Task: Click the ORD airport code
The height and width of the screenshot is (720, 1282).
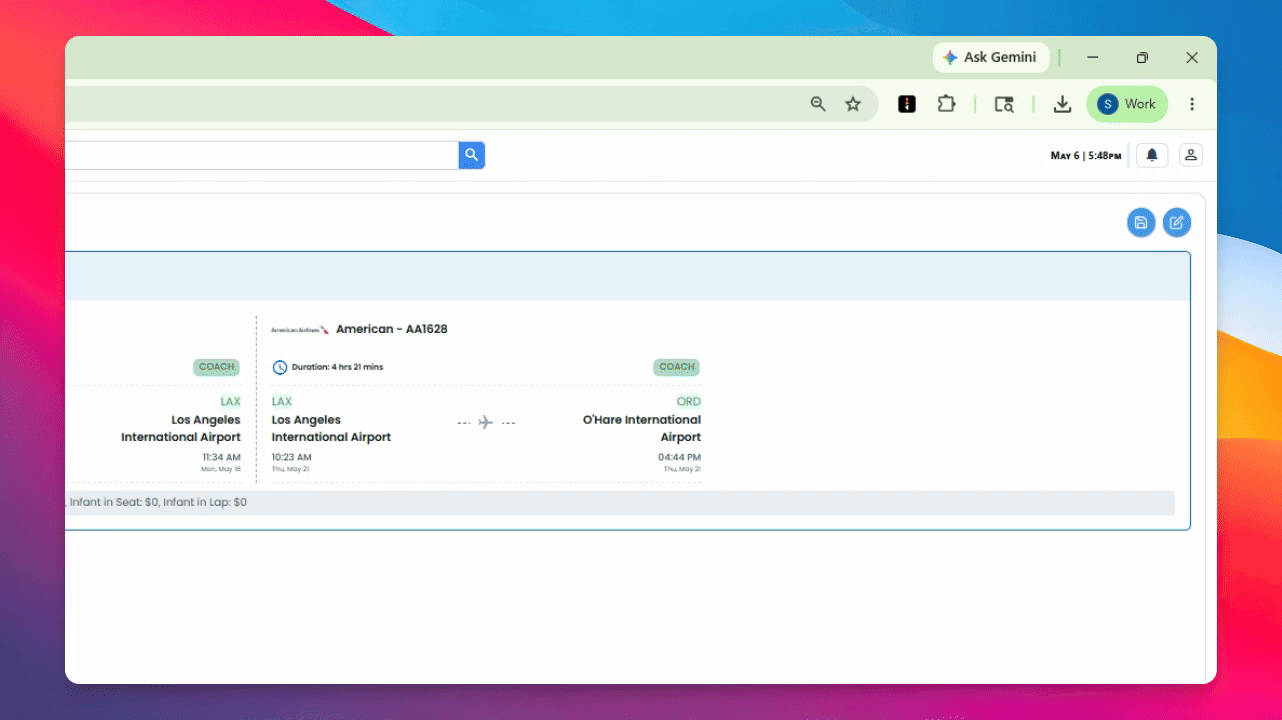Action: (x=688, y=402)
